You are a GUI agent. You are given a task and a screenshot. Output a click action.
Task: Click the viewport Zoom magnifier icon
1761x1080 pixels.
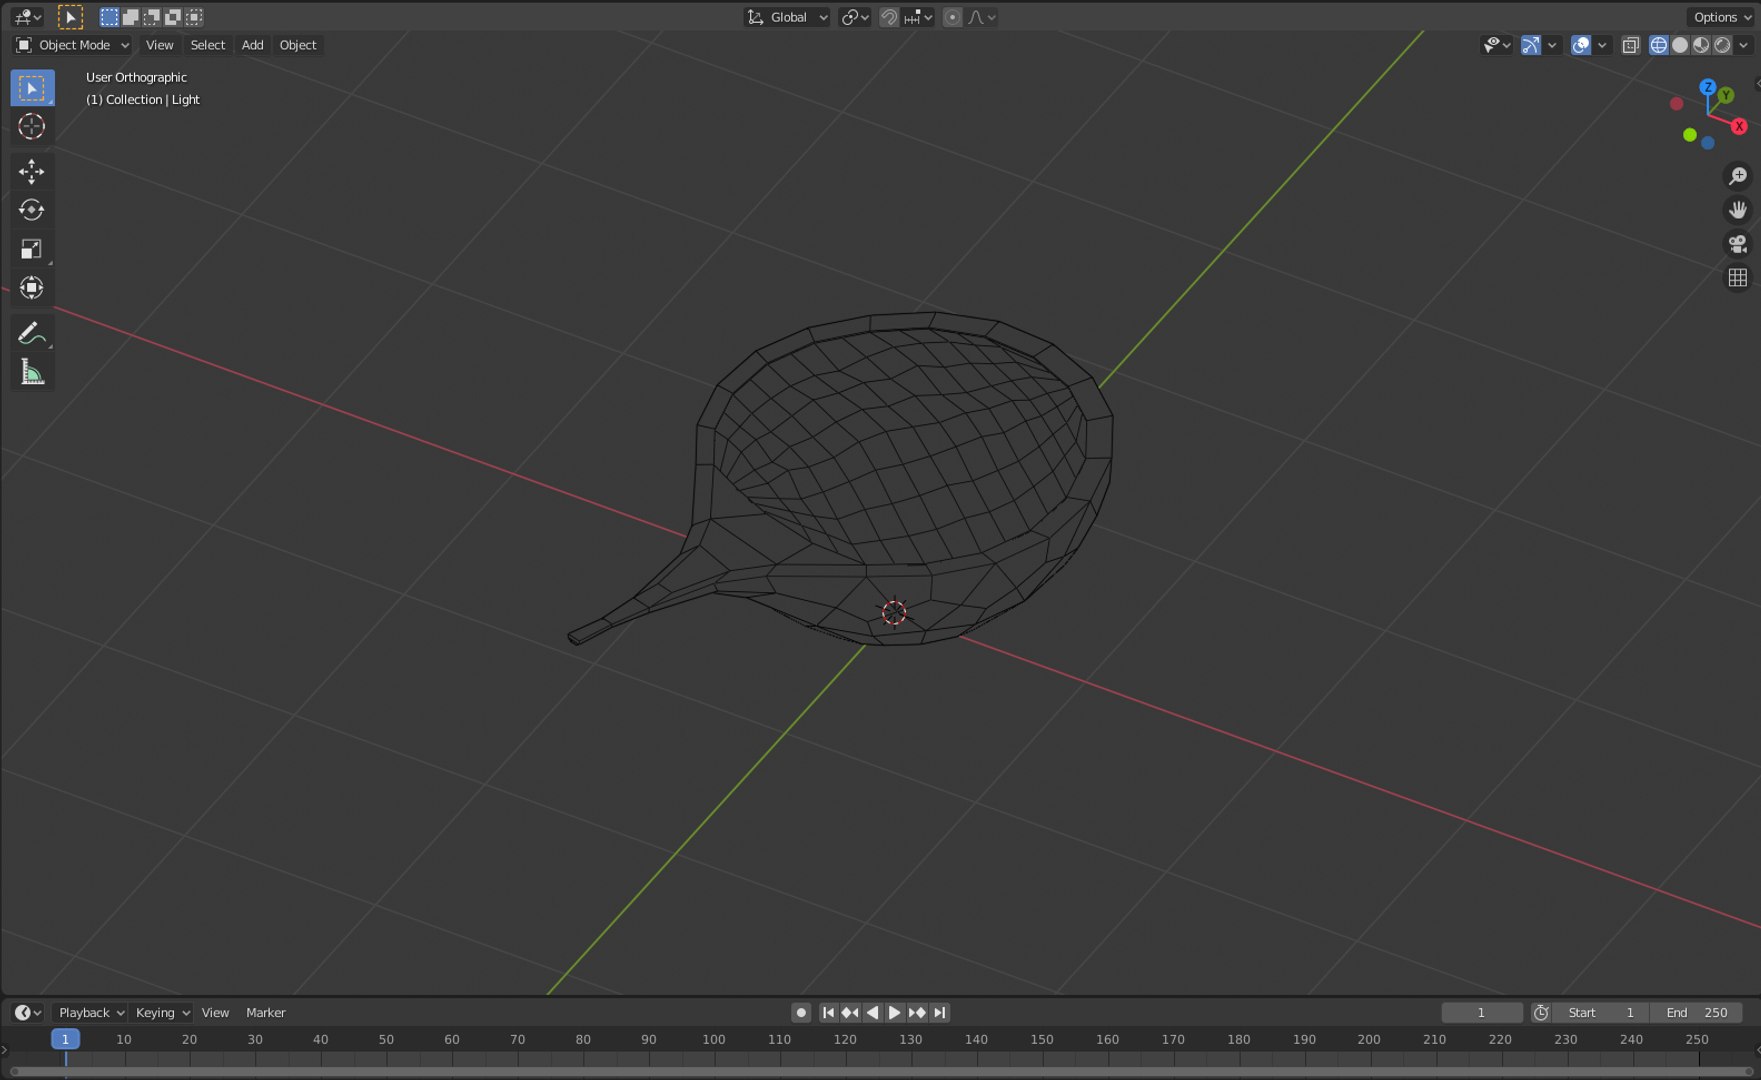tap(1738, 176)
